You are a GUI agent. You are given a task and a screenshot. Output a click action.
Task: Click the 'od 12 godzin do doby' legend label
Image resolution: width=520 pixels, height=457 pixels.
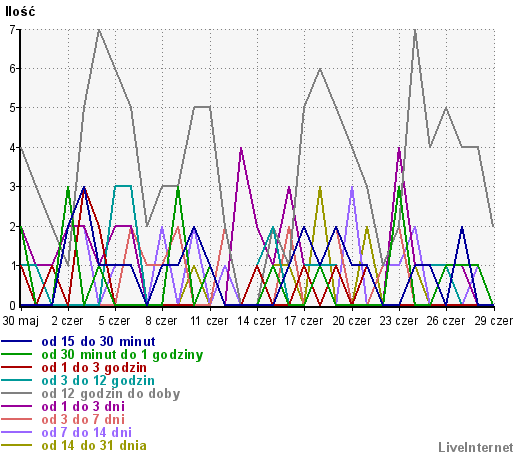tap(111, 394)
